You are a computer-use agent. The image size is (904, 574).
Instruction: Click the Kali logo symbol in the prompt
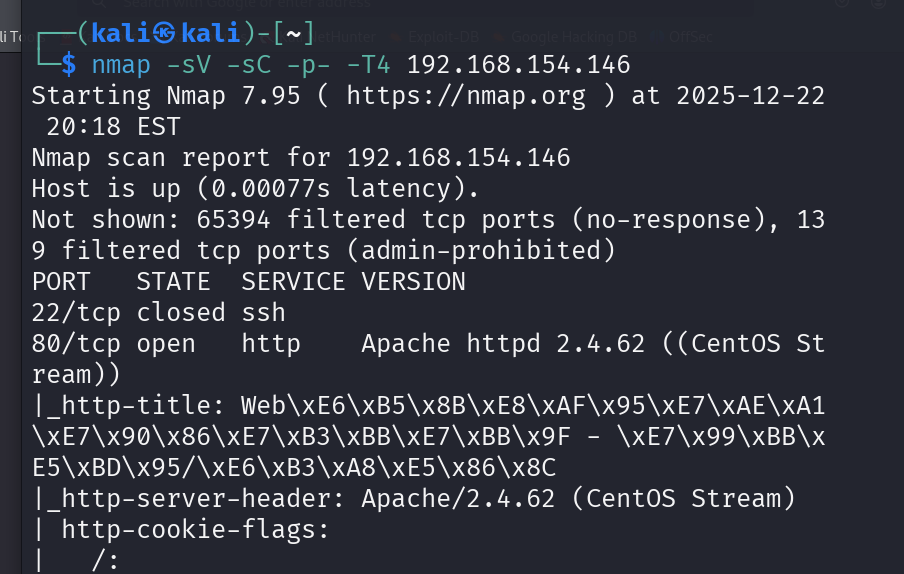tap(165, 33)
